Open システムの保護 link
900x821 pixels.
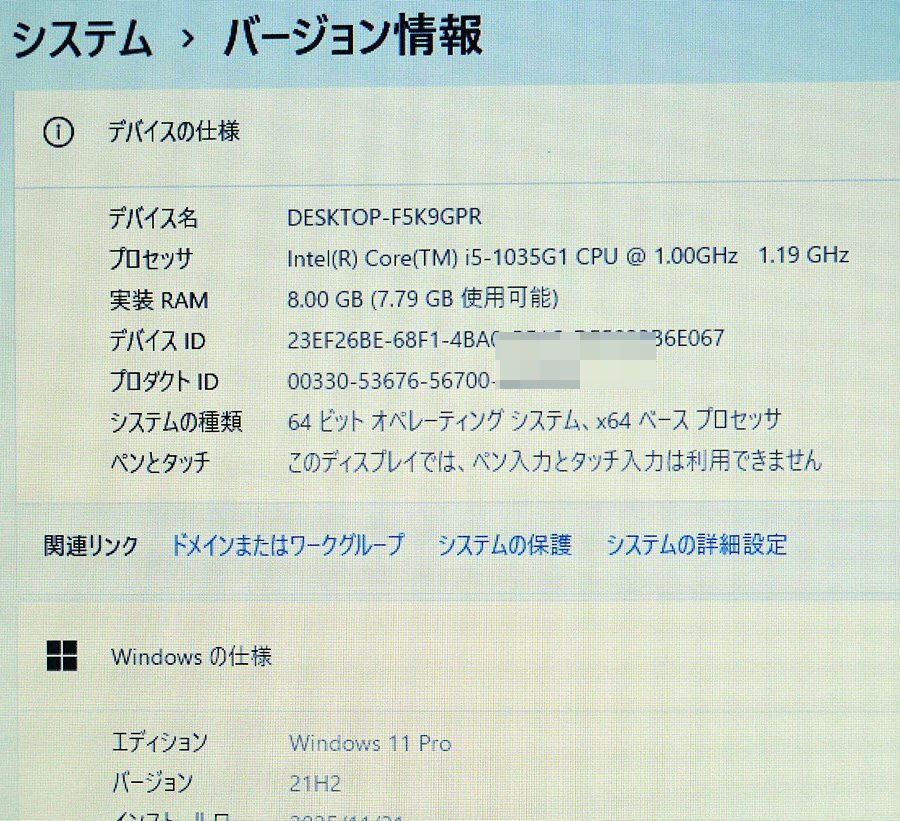pyautogui.click(x=505, y=545)
